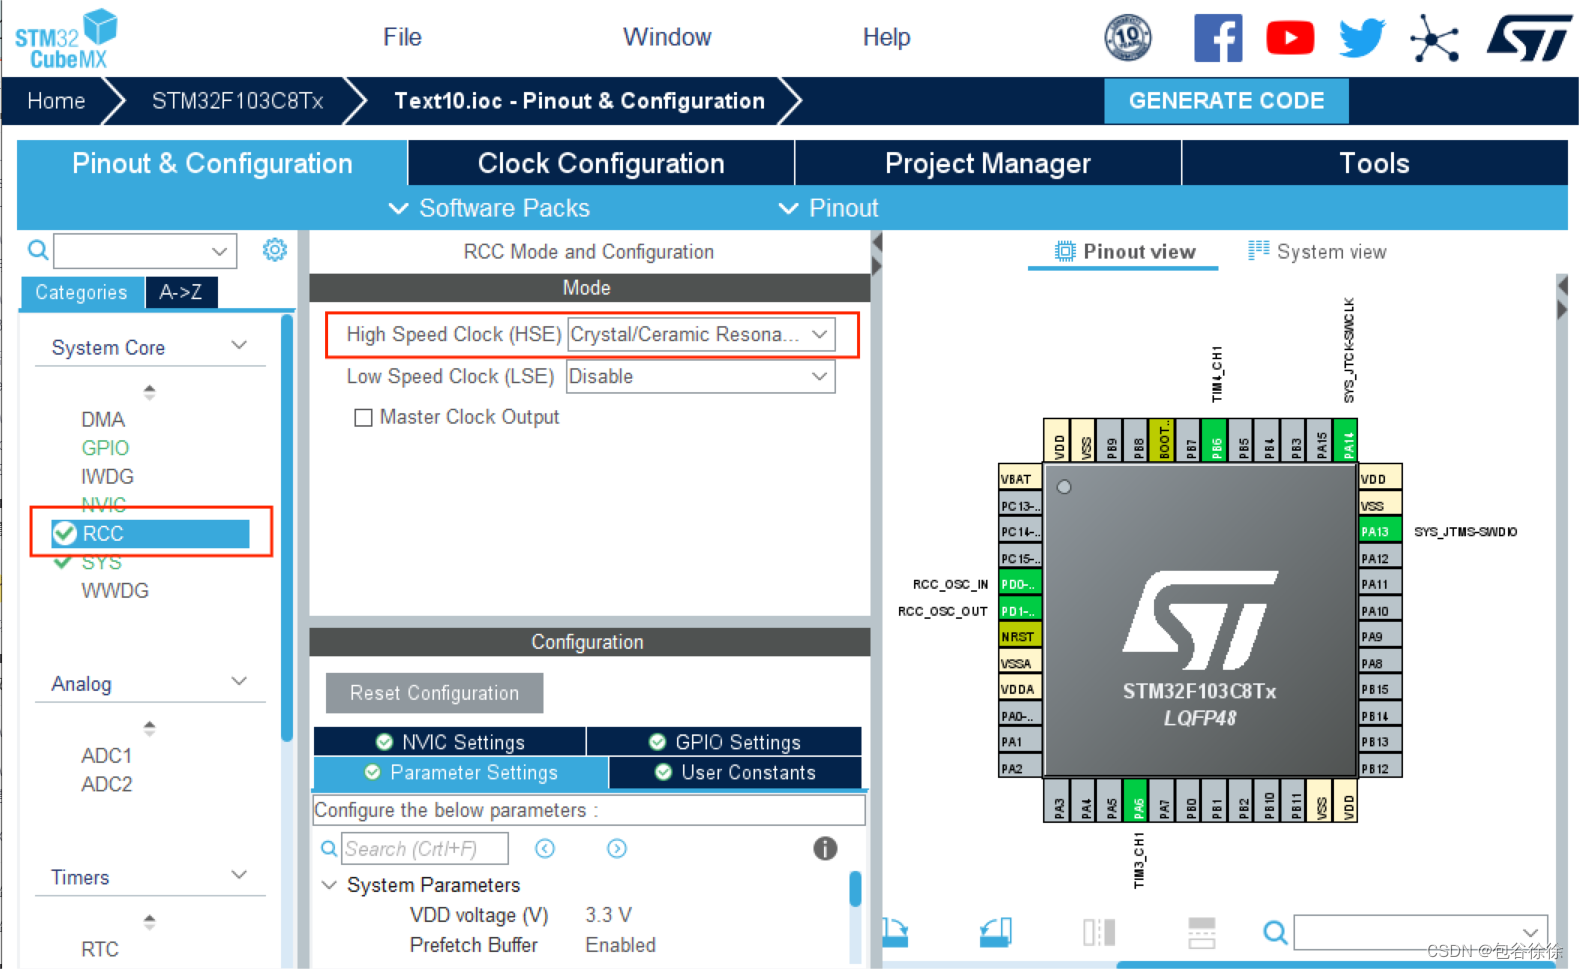Click the parameter list vertical scrollbar

tap(855, 888)
